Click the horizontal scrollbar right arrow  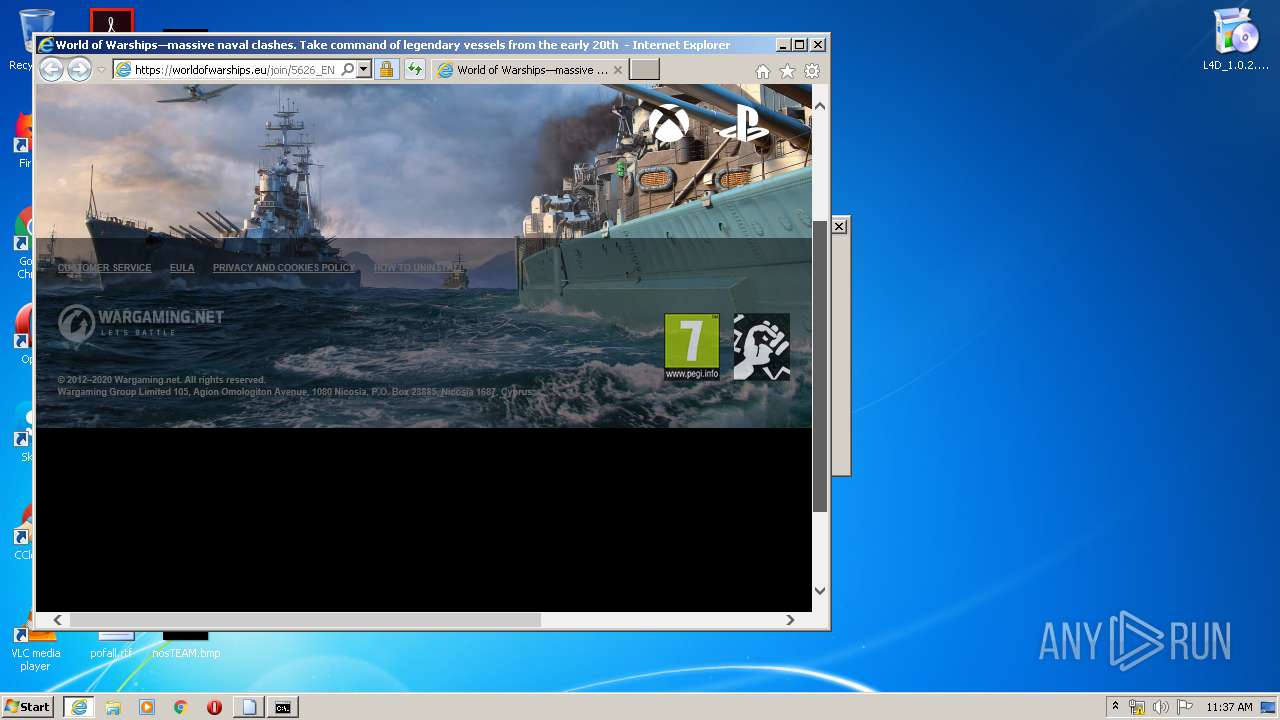[x=790, y=620]
